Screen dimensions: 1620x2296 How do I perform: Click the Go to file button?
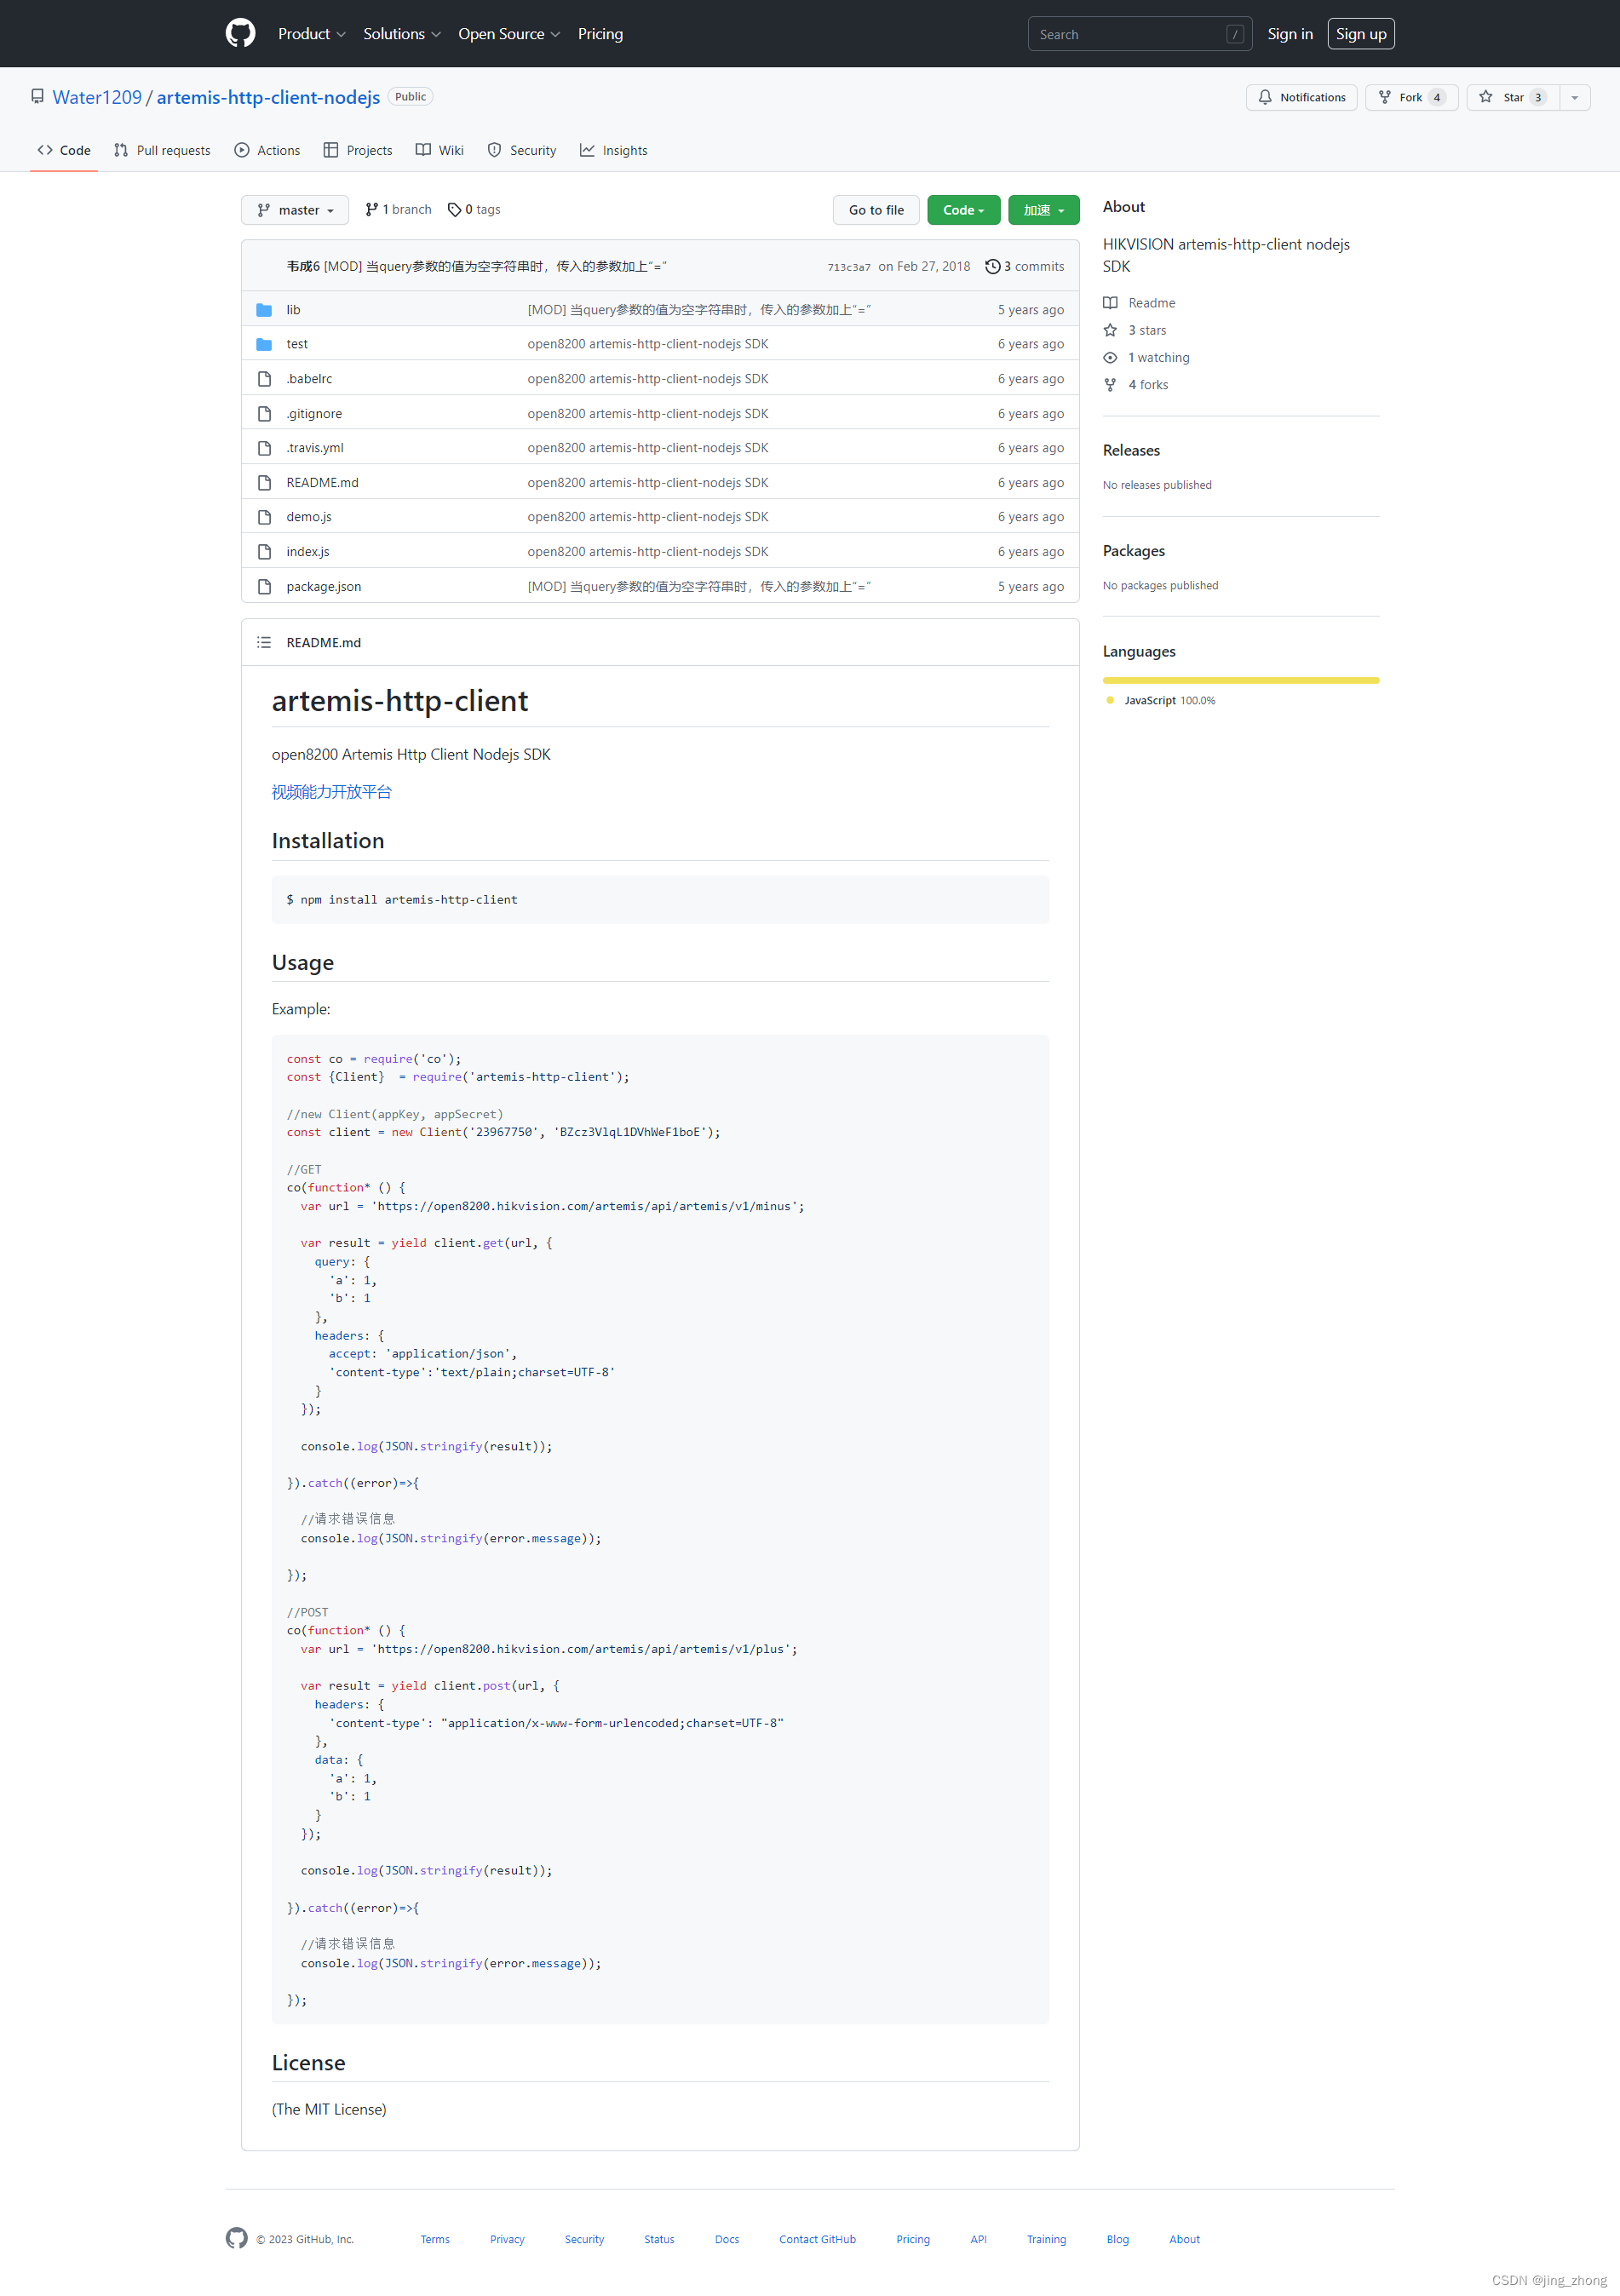click(876, 210)
